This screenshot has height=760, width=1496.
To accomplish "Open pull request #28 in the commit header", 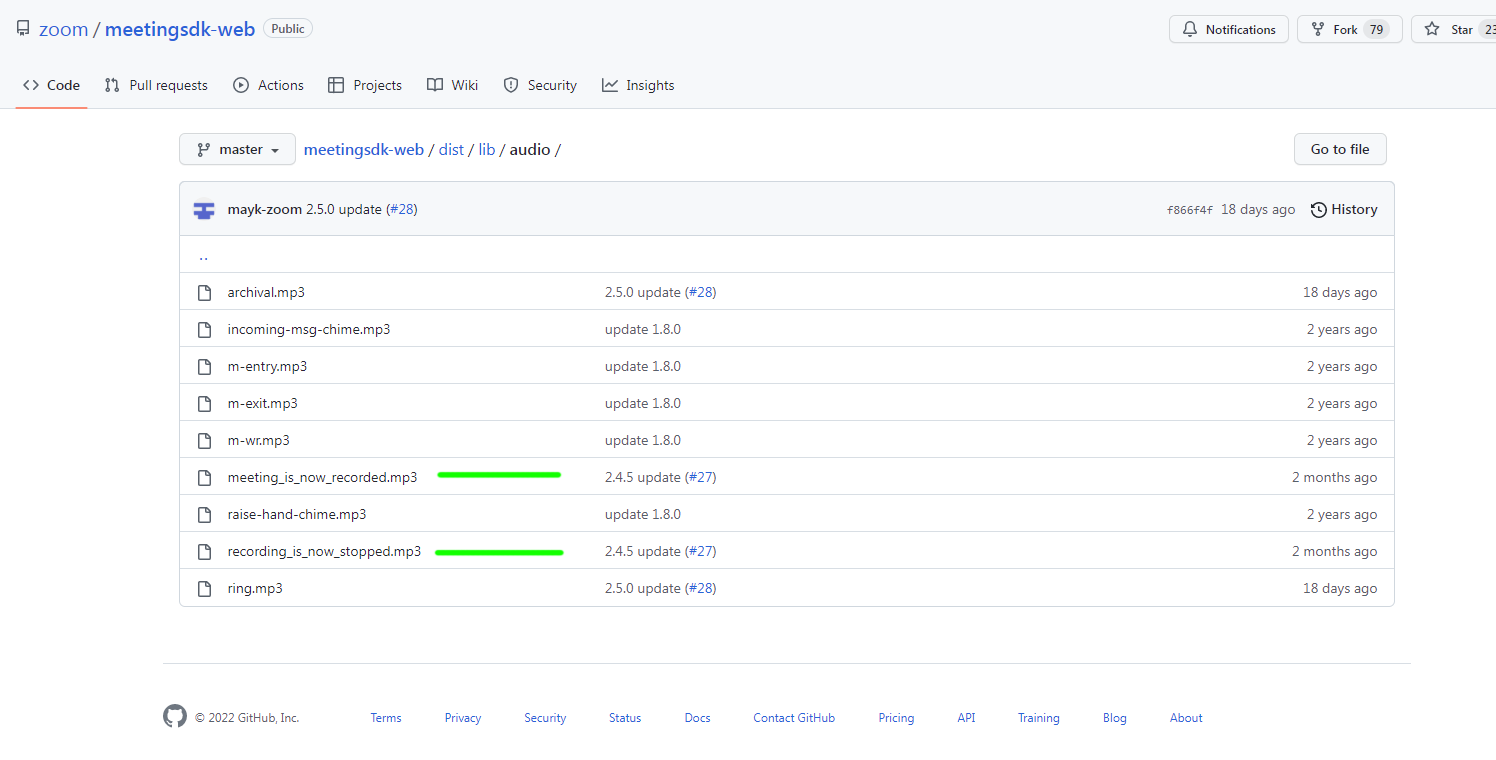I will pyautogui.click(x=401, y=210).
